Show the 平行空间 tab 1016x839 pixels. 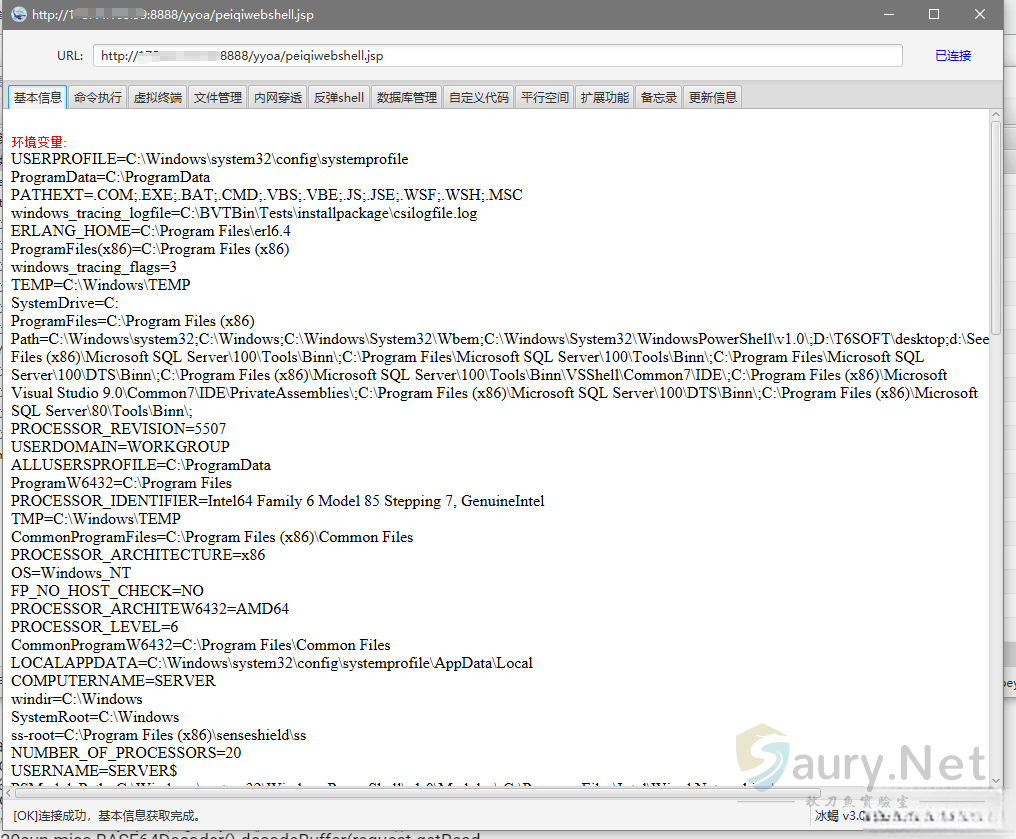545,97
